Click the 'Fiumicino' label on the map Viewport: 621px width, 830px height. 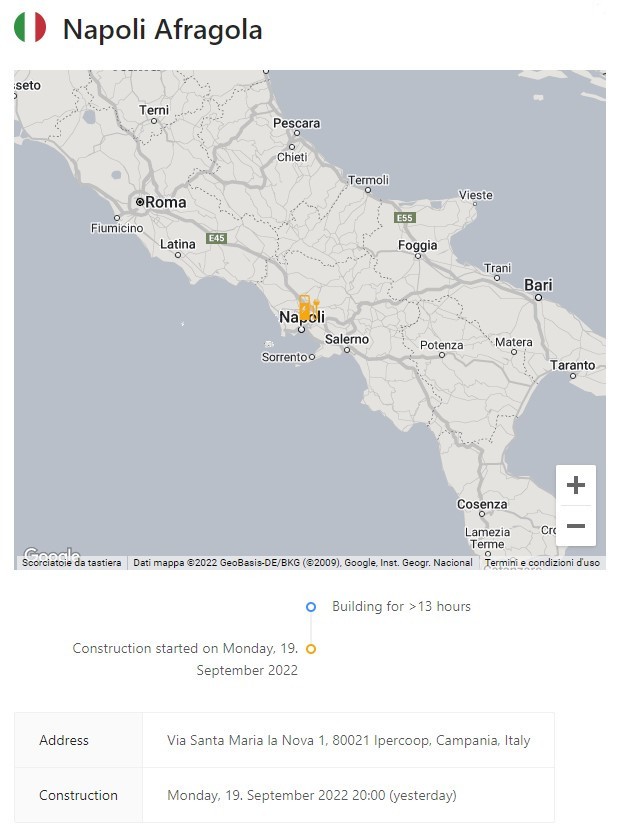pos(117,228)
